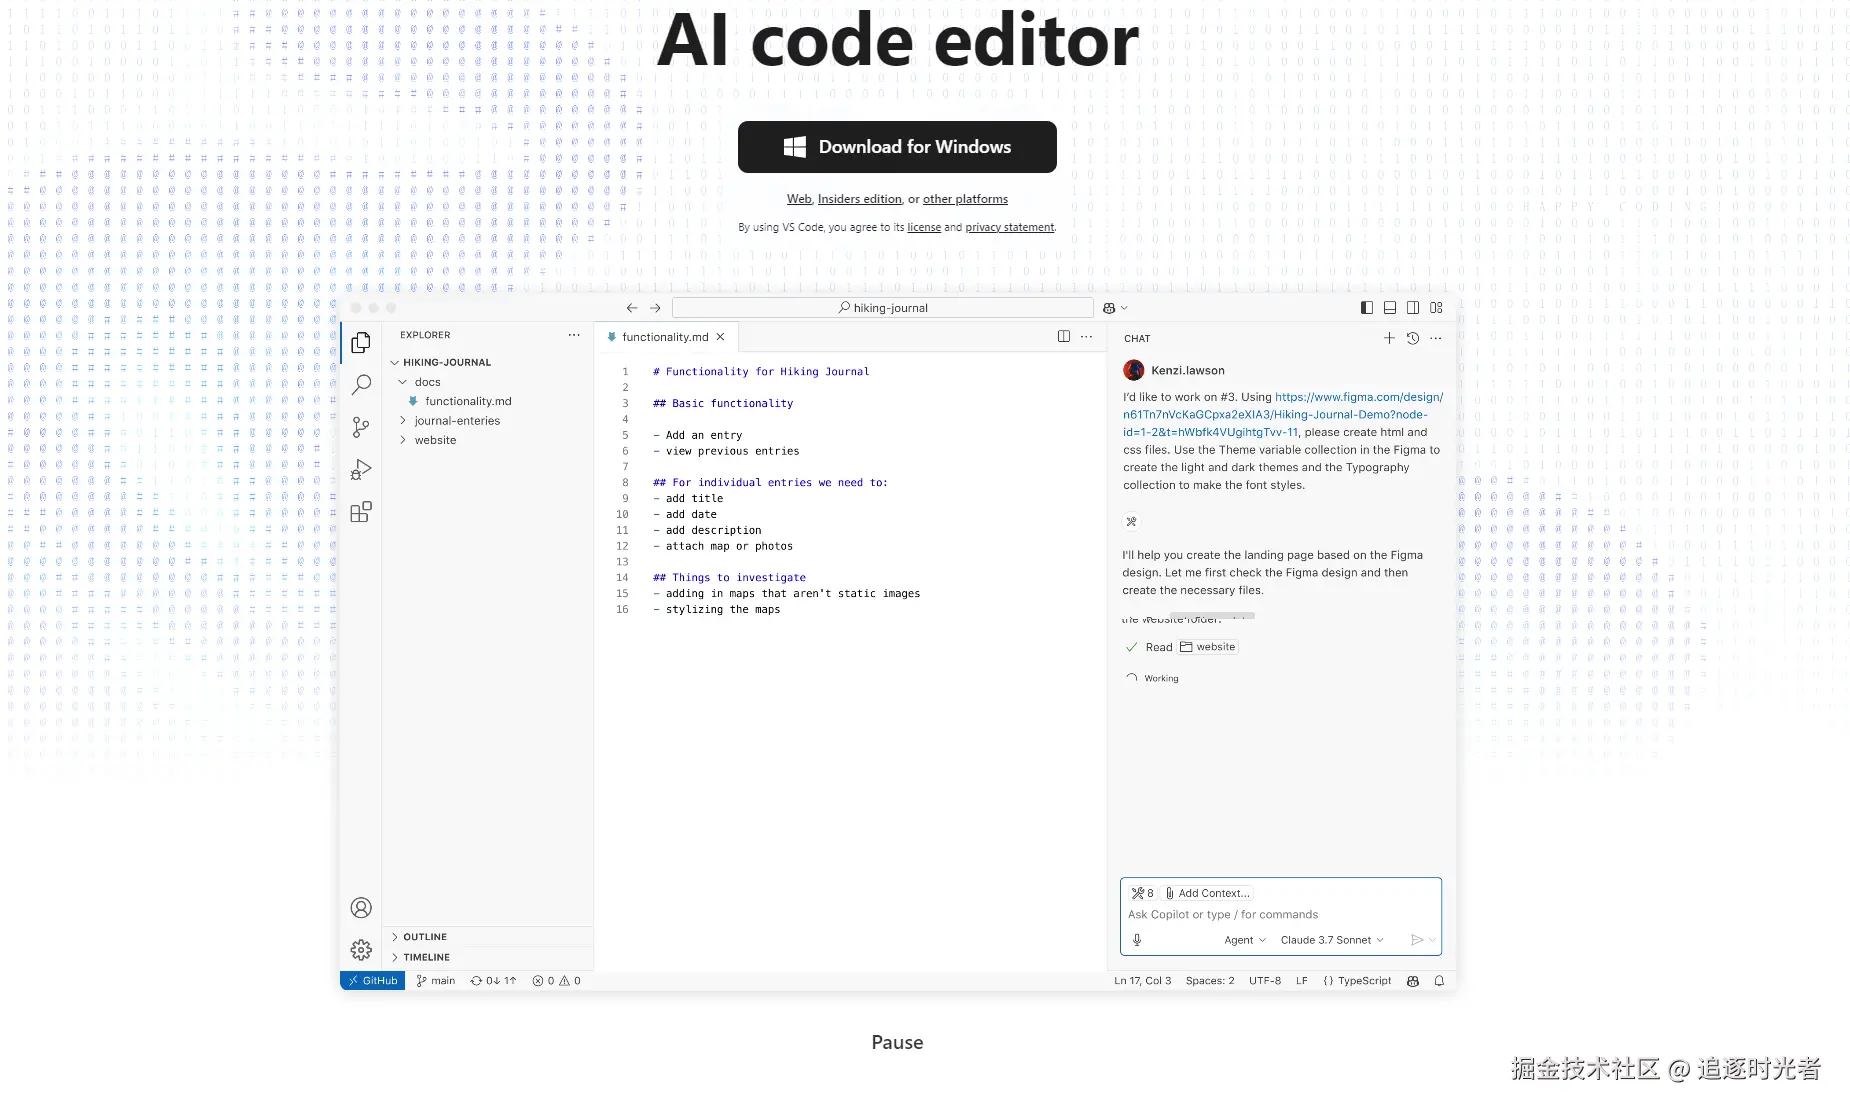Open the Manage gear icon
Screen dimensions: 1850x1111
tap(361, 950)
